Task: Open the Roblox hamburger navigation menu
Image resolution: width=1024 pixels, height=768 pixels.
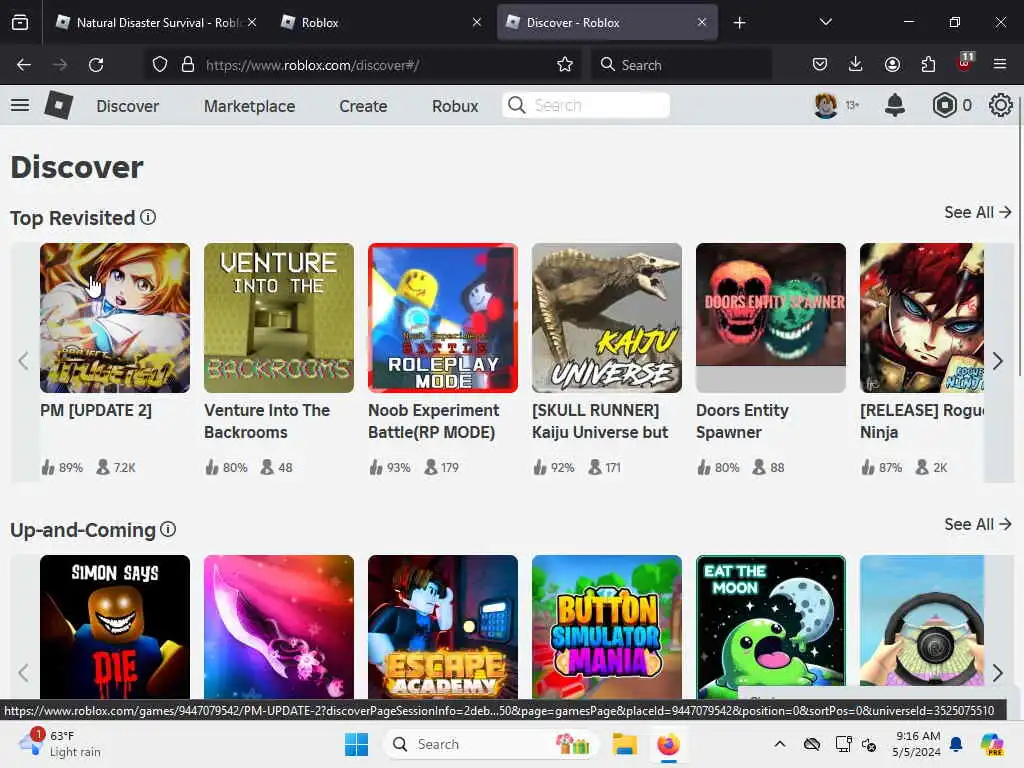Action: pos(20,105)
